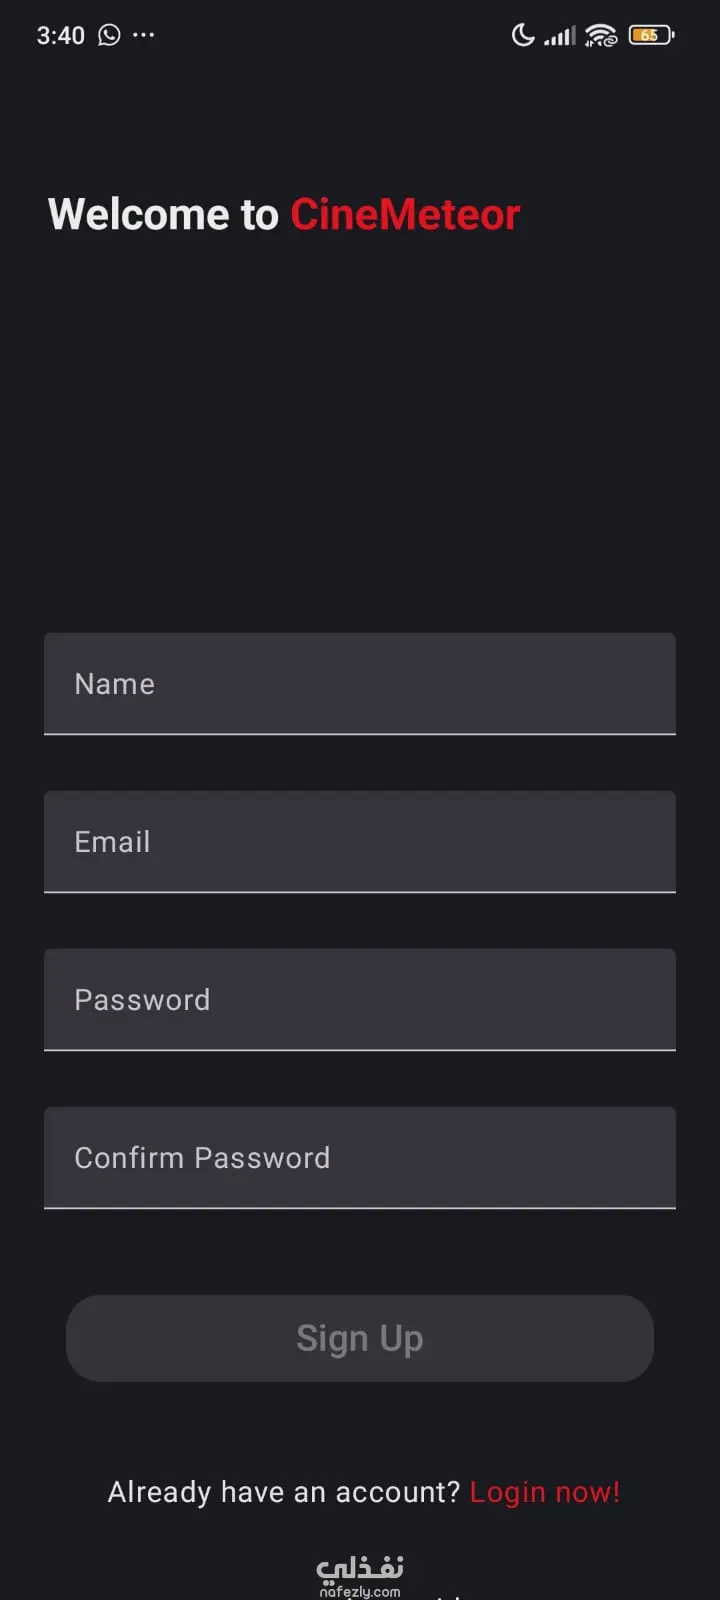The image size is (720, 1600).
Task: Tap the Arabic nafezly logo
Action: pyautogui.click(x=360, y=1566)
